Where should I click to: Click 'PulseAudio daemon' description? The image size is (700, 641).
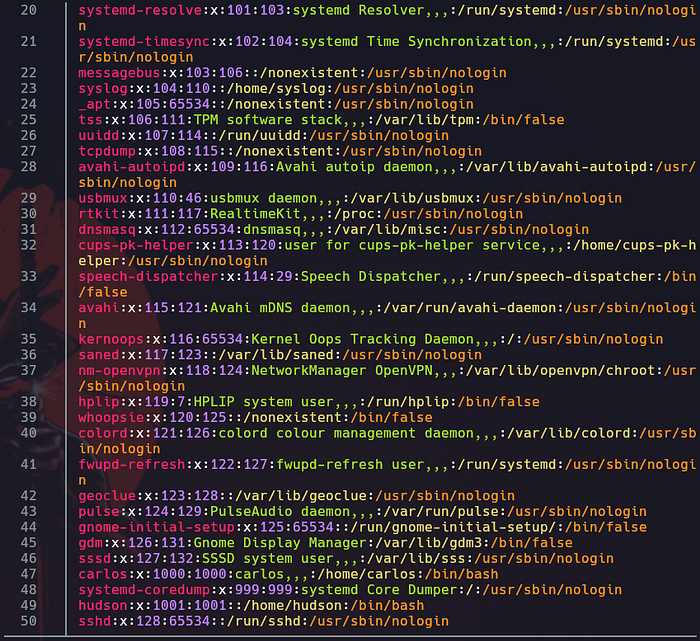tap(280, 512)
